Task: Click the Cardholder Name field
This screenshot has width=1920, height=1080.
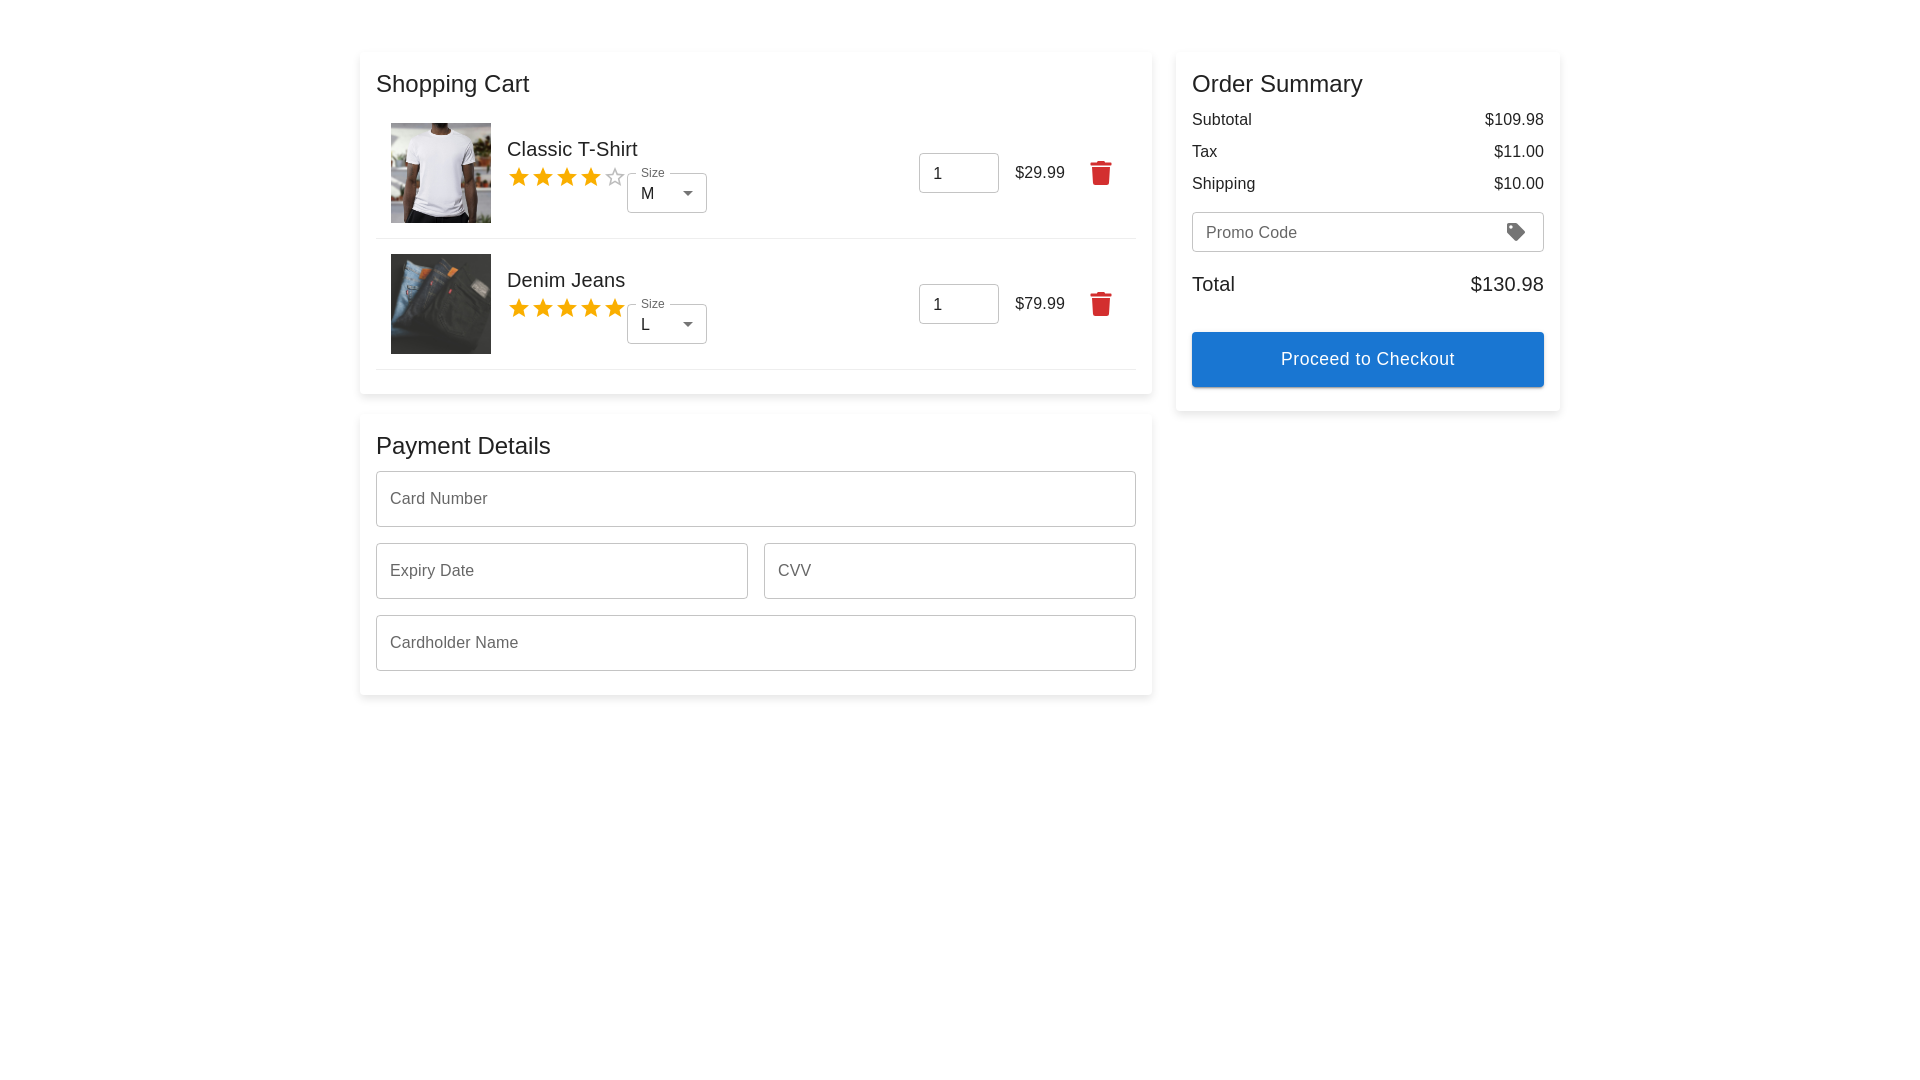Action: coord(755,643)
